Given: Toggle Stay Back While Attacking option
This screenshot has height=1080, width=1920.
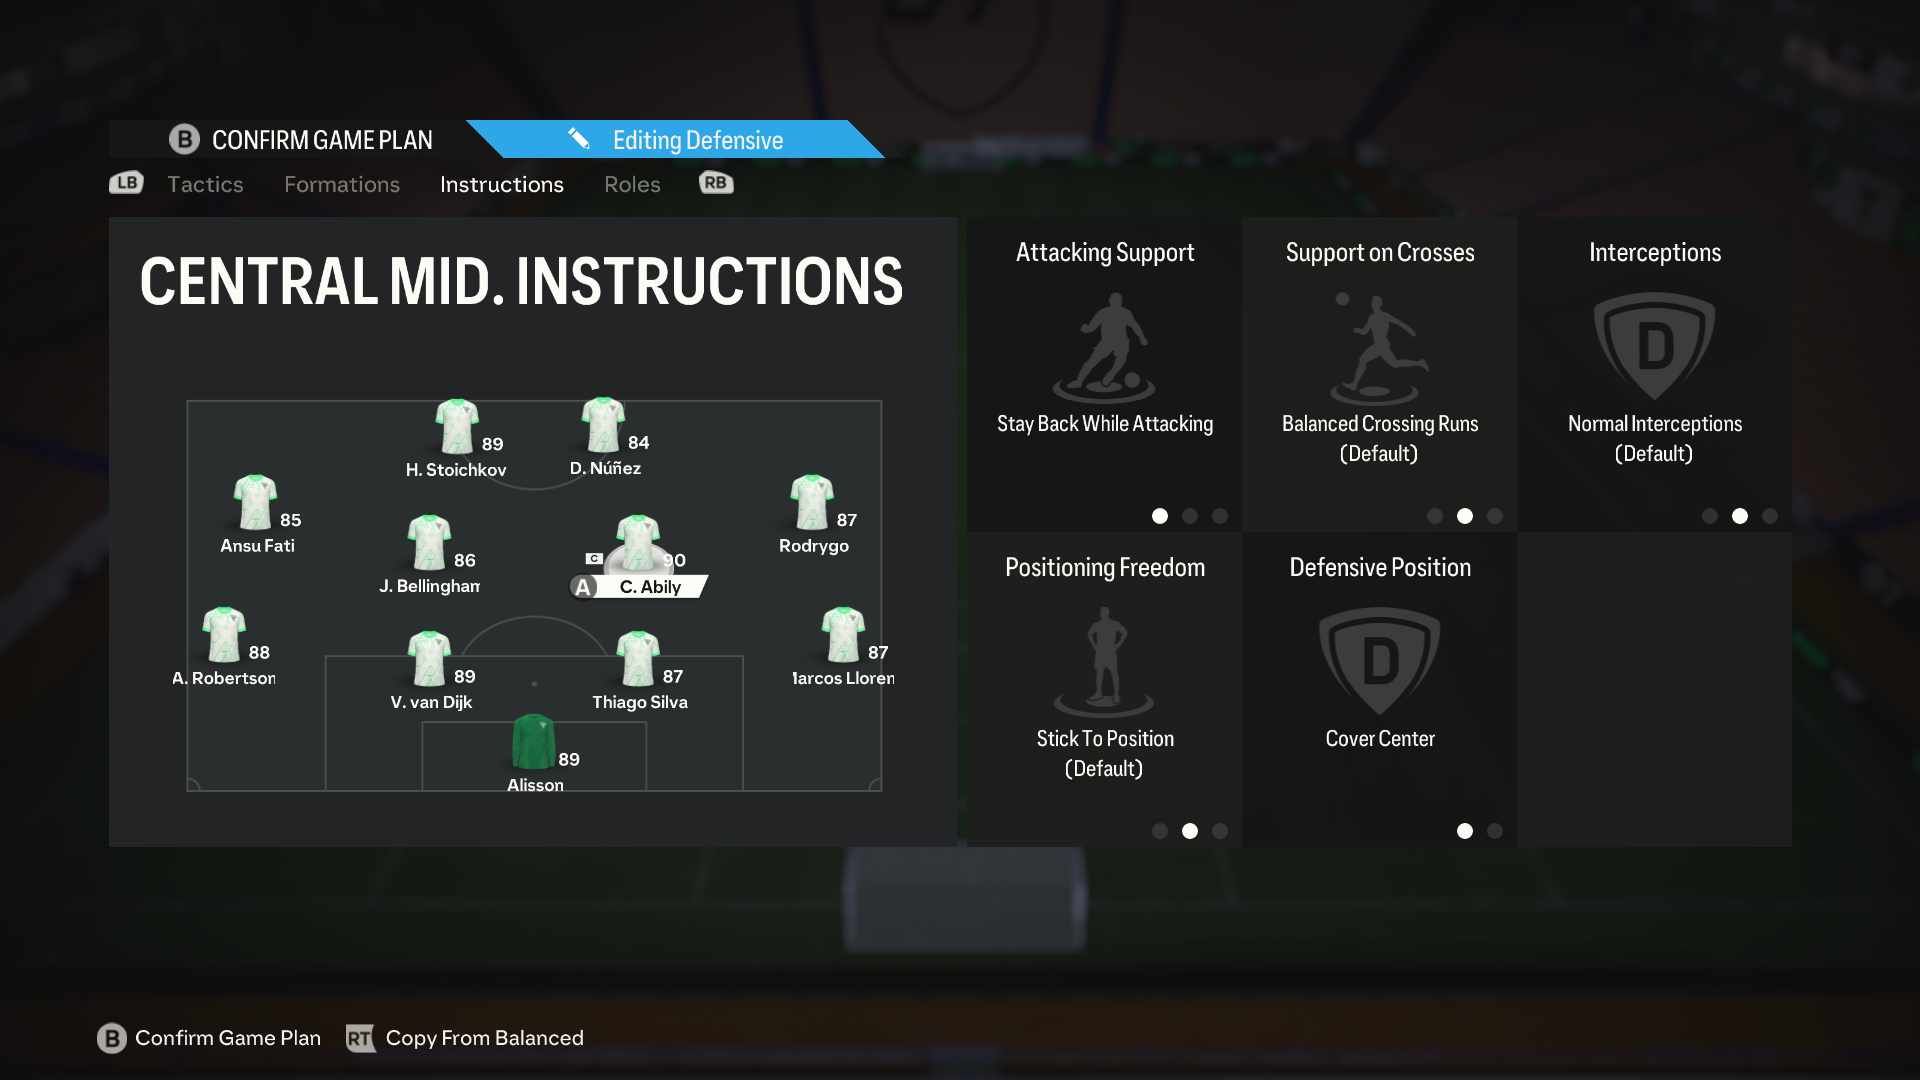Looking at the screenshot, I should point(1105,376).
